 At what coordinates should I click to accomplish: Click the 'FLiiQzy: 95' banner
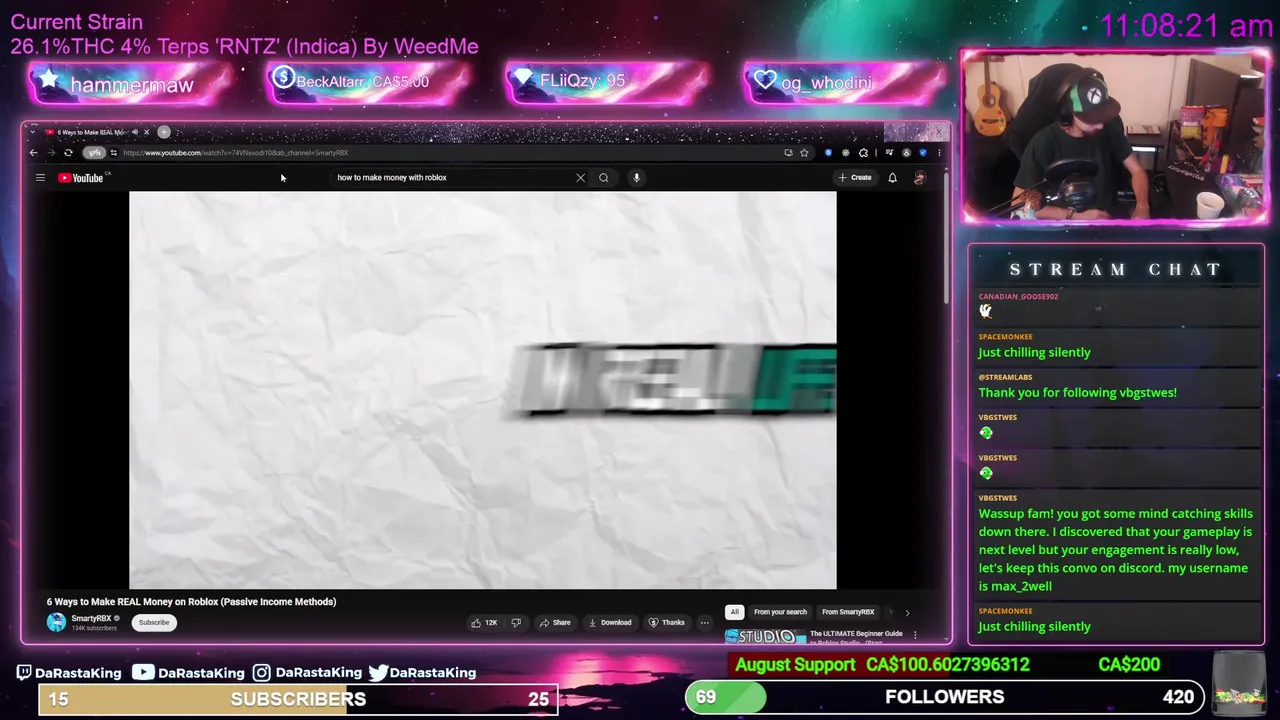tap(607, 82)
